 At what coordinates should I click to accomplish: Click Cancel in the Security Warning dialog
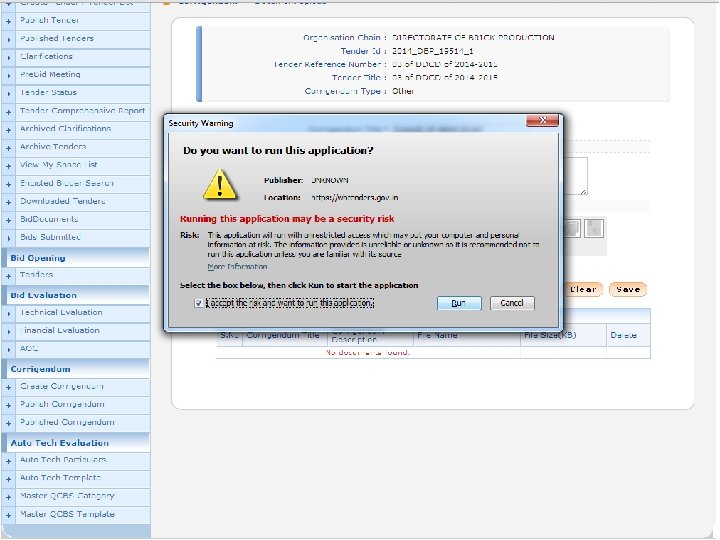click(512, 303)
